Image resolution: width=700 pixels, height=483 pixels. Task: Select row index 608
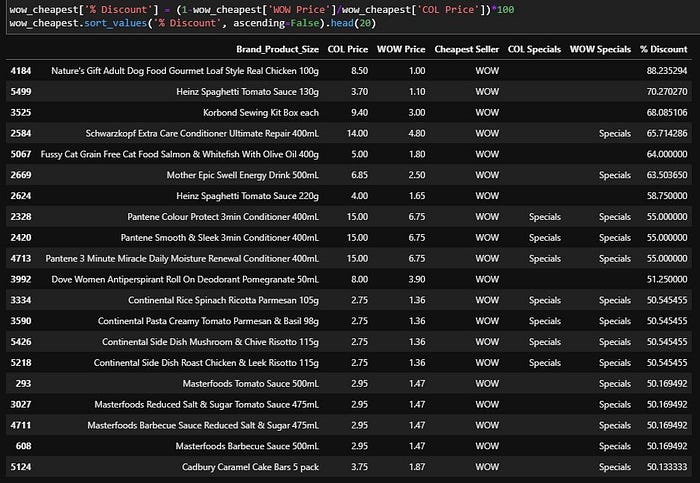(x=23, y=446)
